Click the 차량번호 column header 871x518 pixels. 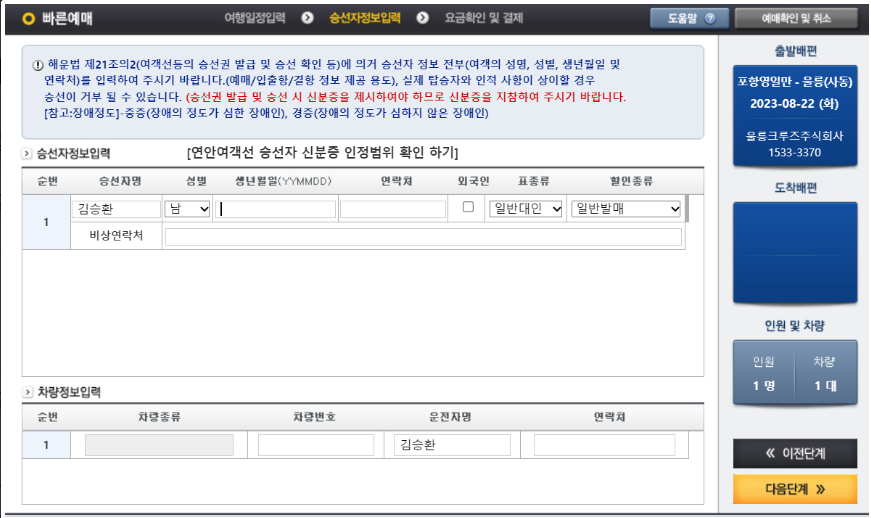point(315,417)
